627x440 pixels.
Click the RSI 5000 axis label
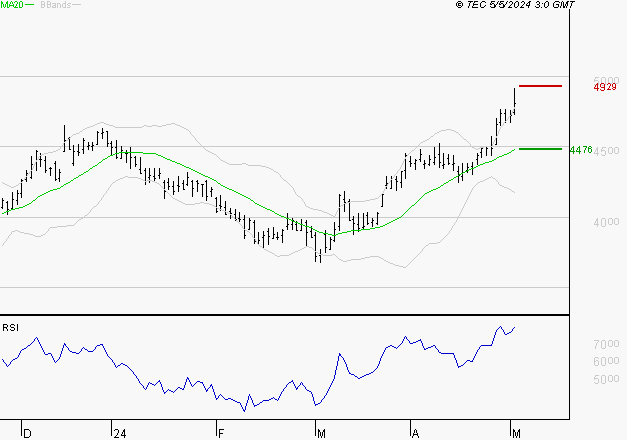coord(606,379)
